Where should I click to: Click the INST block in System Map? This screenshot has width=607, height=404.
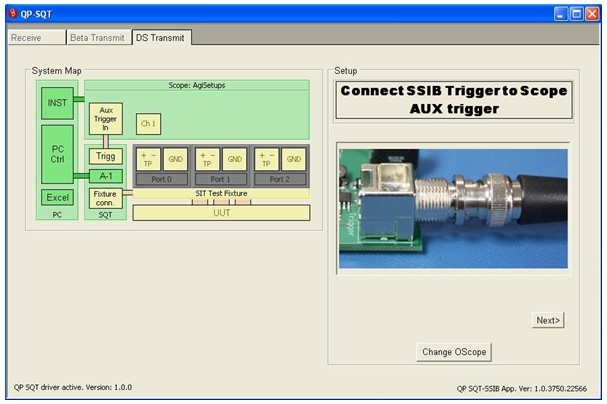57,103
